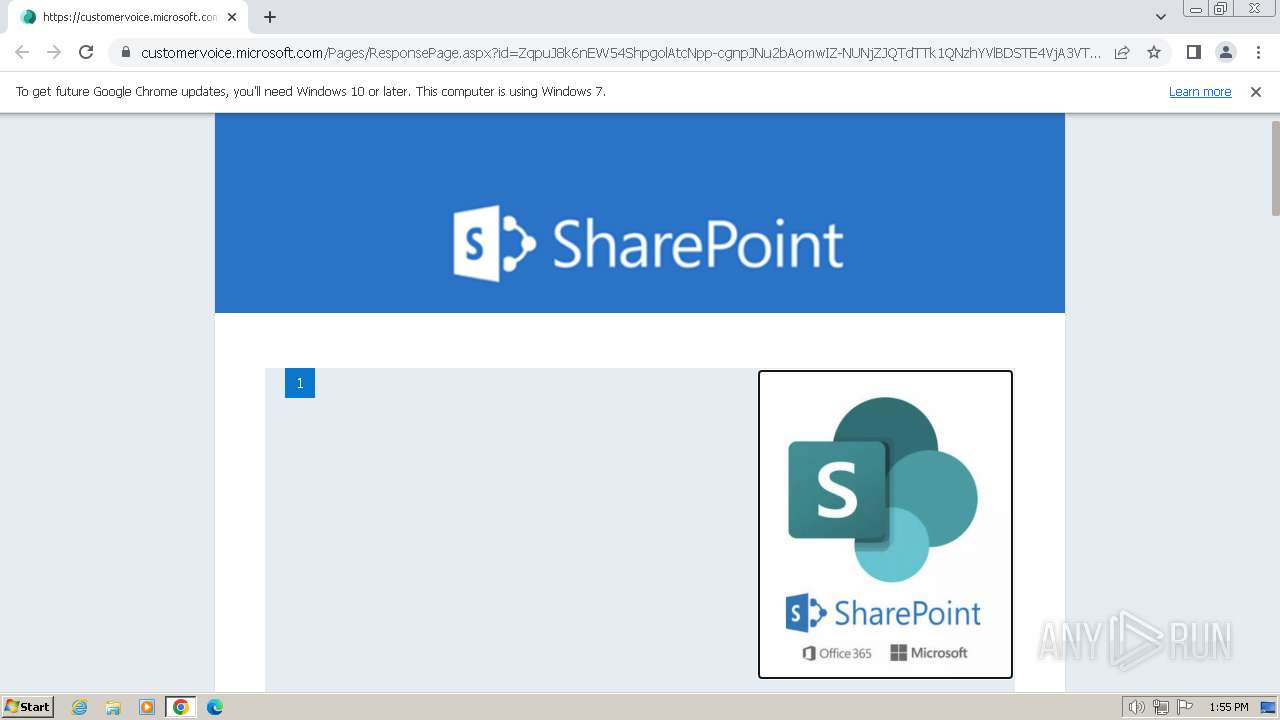This screenshot has height=720, width=1280.
Task: Launch Internet Explorer from taskbar
Action: coord(80,707)
